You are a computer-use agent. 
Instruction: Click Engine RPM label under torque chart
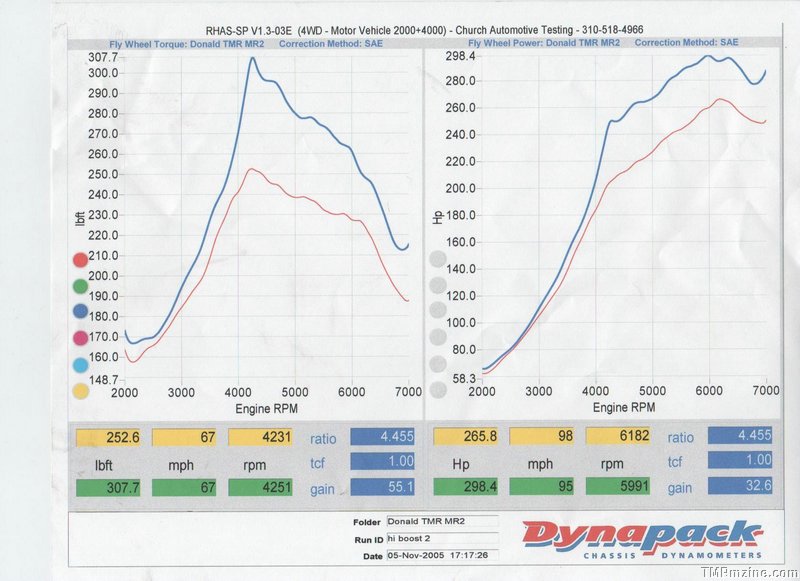click(x=266, y=409)
